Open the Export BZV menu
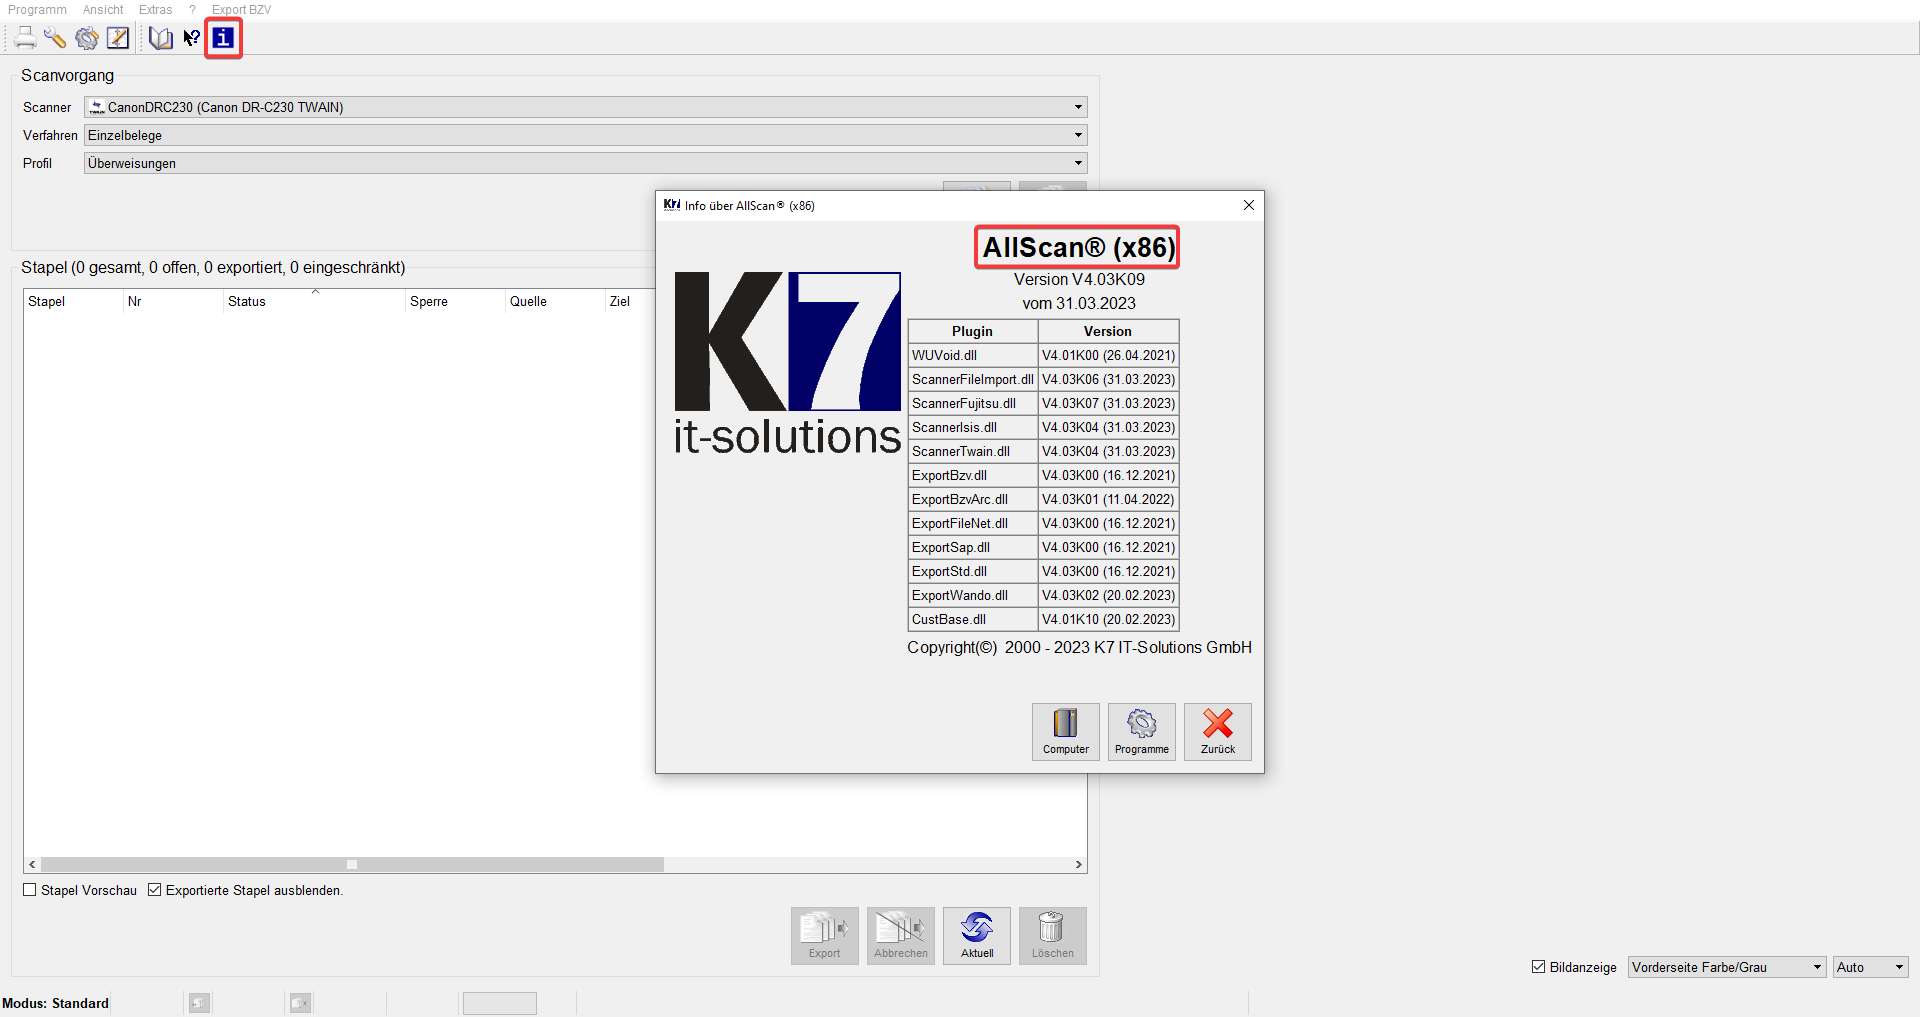Viewport: 1920px width, 1017px height. pyautogui.click(x=241, y=10)
